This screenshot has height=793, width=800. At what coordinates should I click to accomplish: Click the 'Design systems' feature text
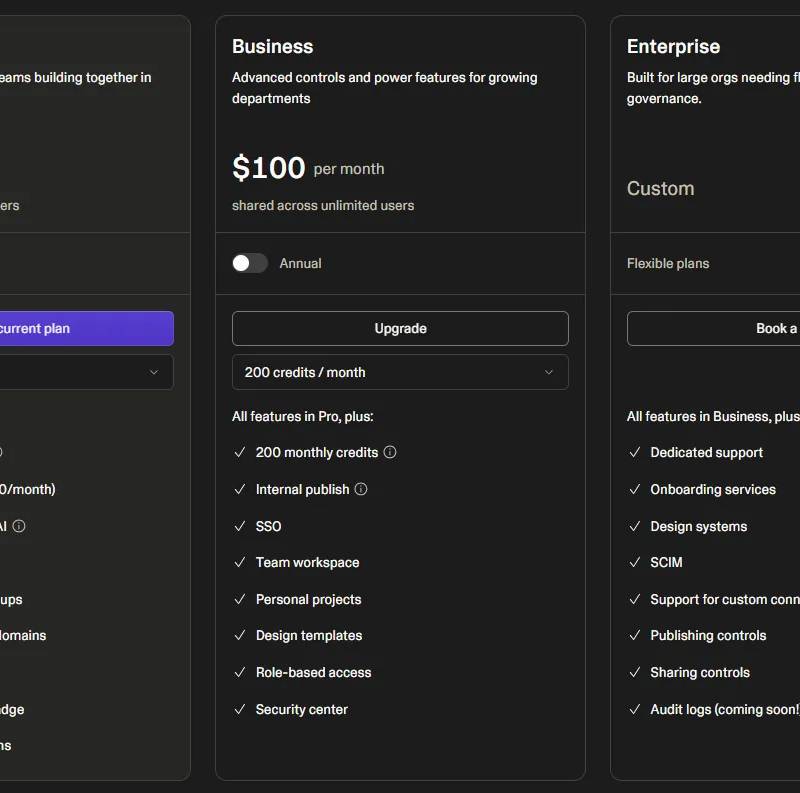[x=698, y=526]
